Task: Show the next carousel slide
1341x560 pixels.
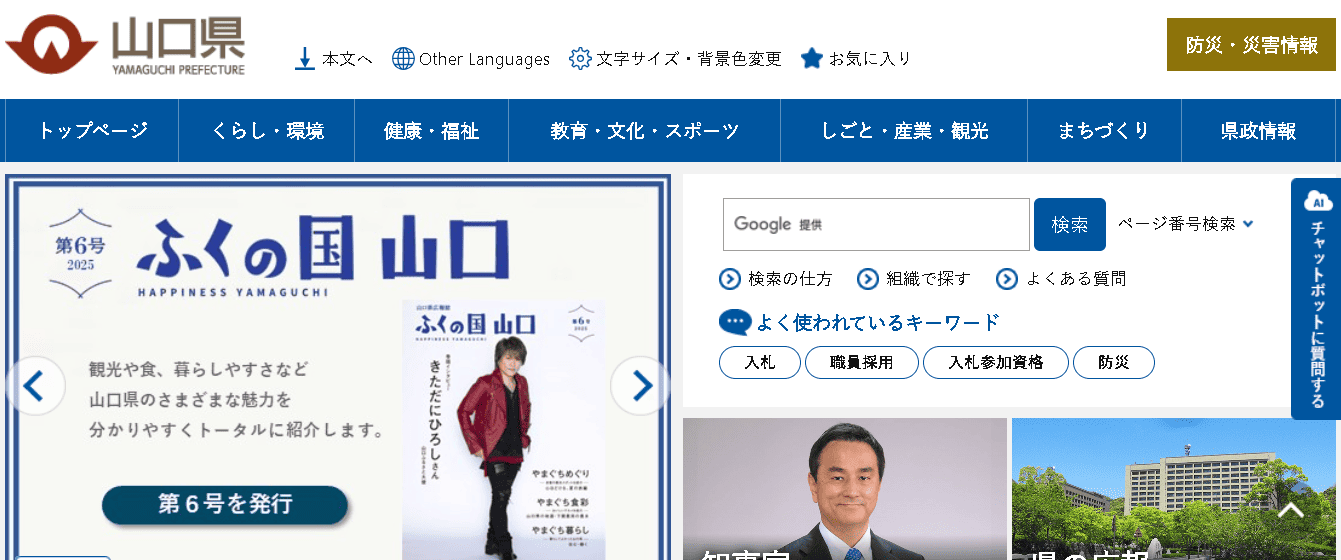Action: coord(640,386)
